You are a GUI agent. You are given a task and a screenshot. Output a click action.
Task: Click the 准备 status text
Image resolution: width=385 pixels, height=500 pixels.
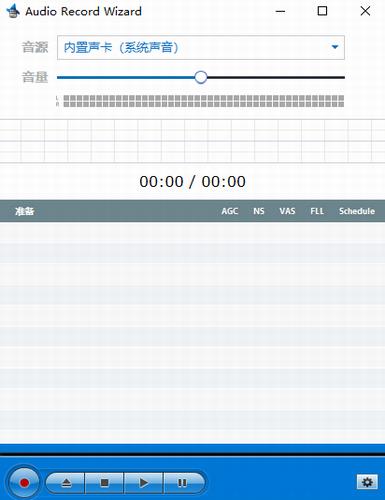25,211
